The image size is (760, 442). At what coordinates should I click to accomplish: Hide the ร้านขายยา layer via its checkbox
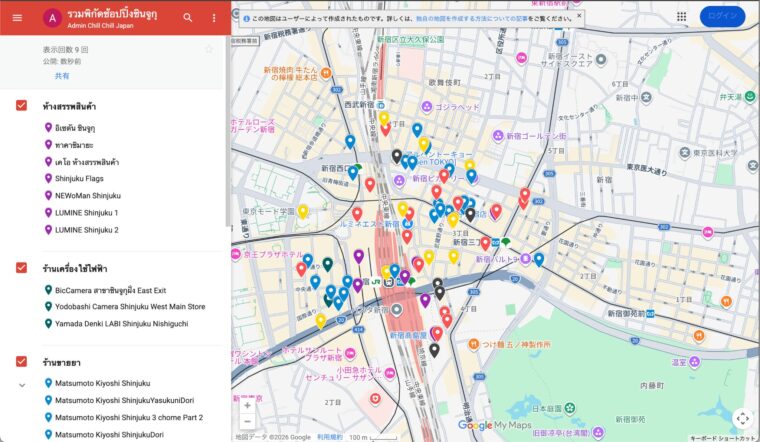(x=21, y=361)
